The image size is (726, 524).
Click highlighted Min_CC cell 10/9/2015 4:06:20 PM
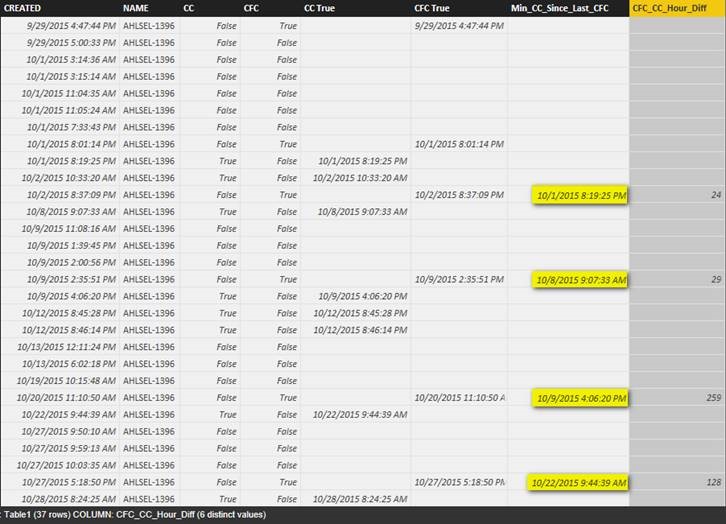pos(582,399)
